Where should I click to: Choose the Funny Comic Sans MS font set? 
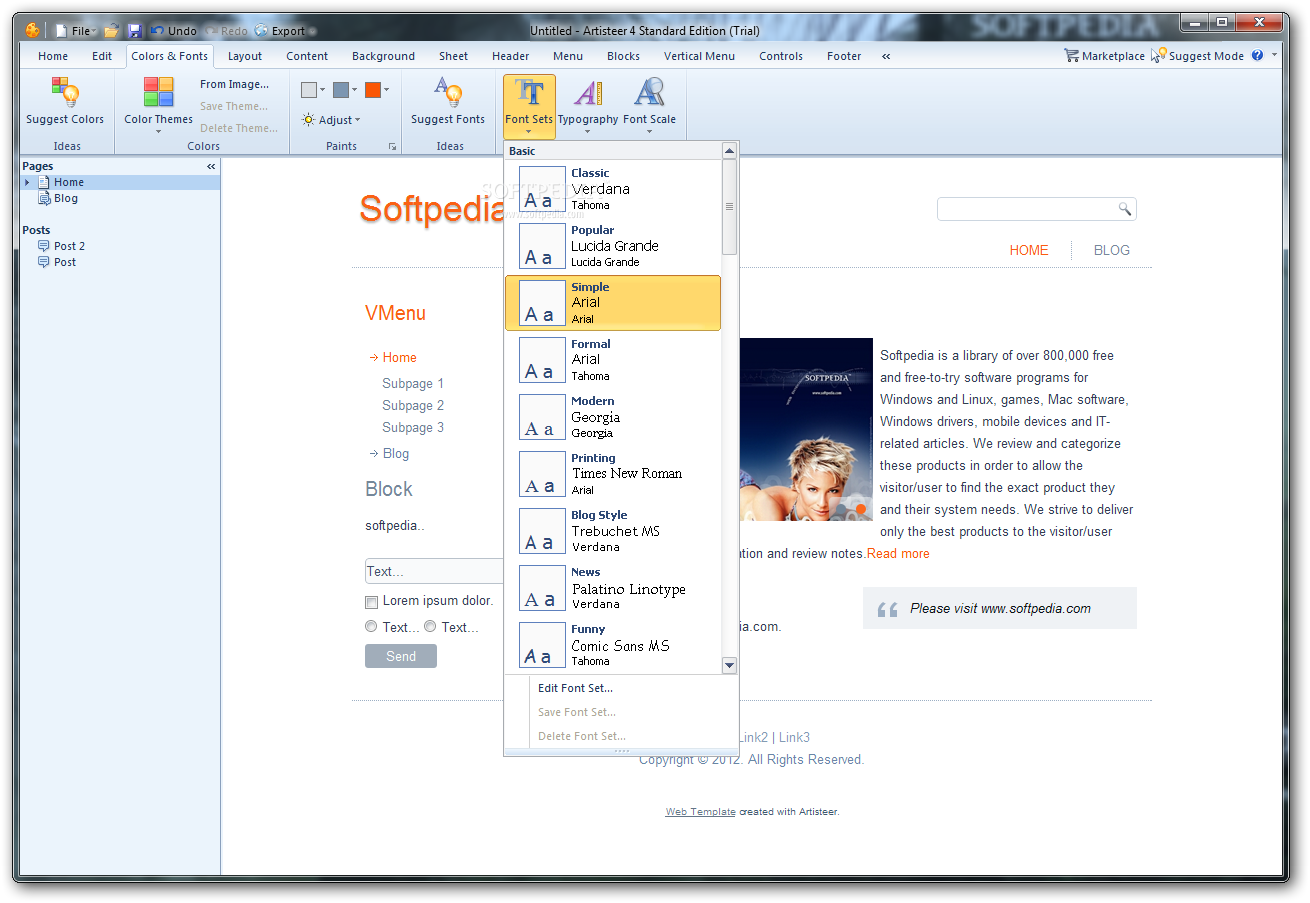613,645
